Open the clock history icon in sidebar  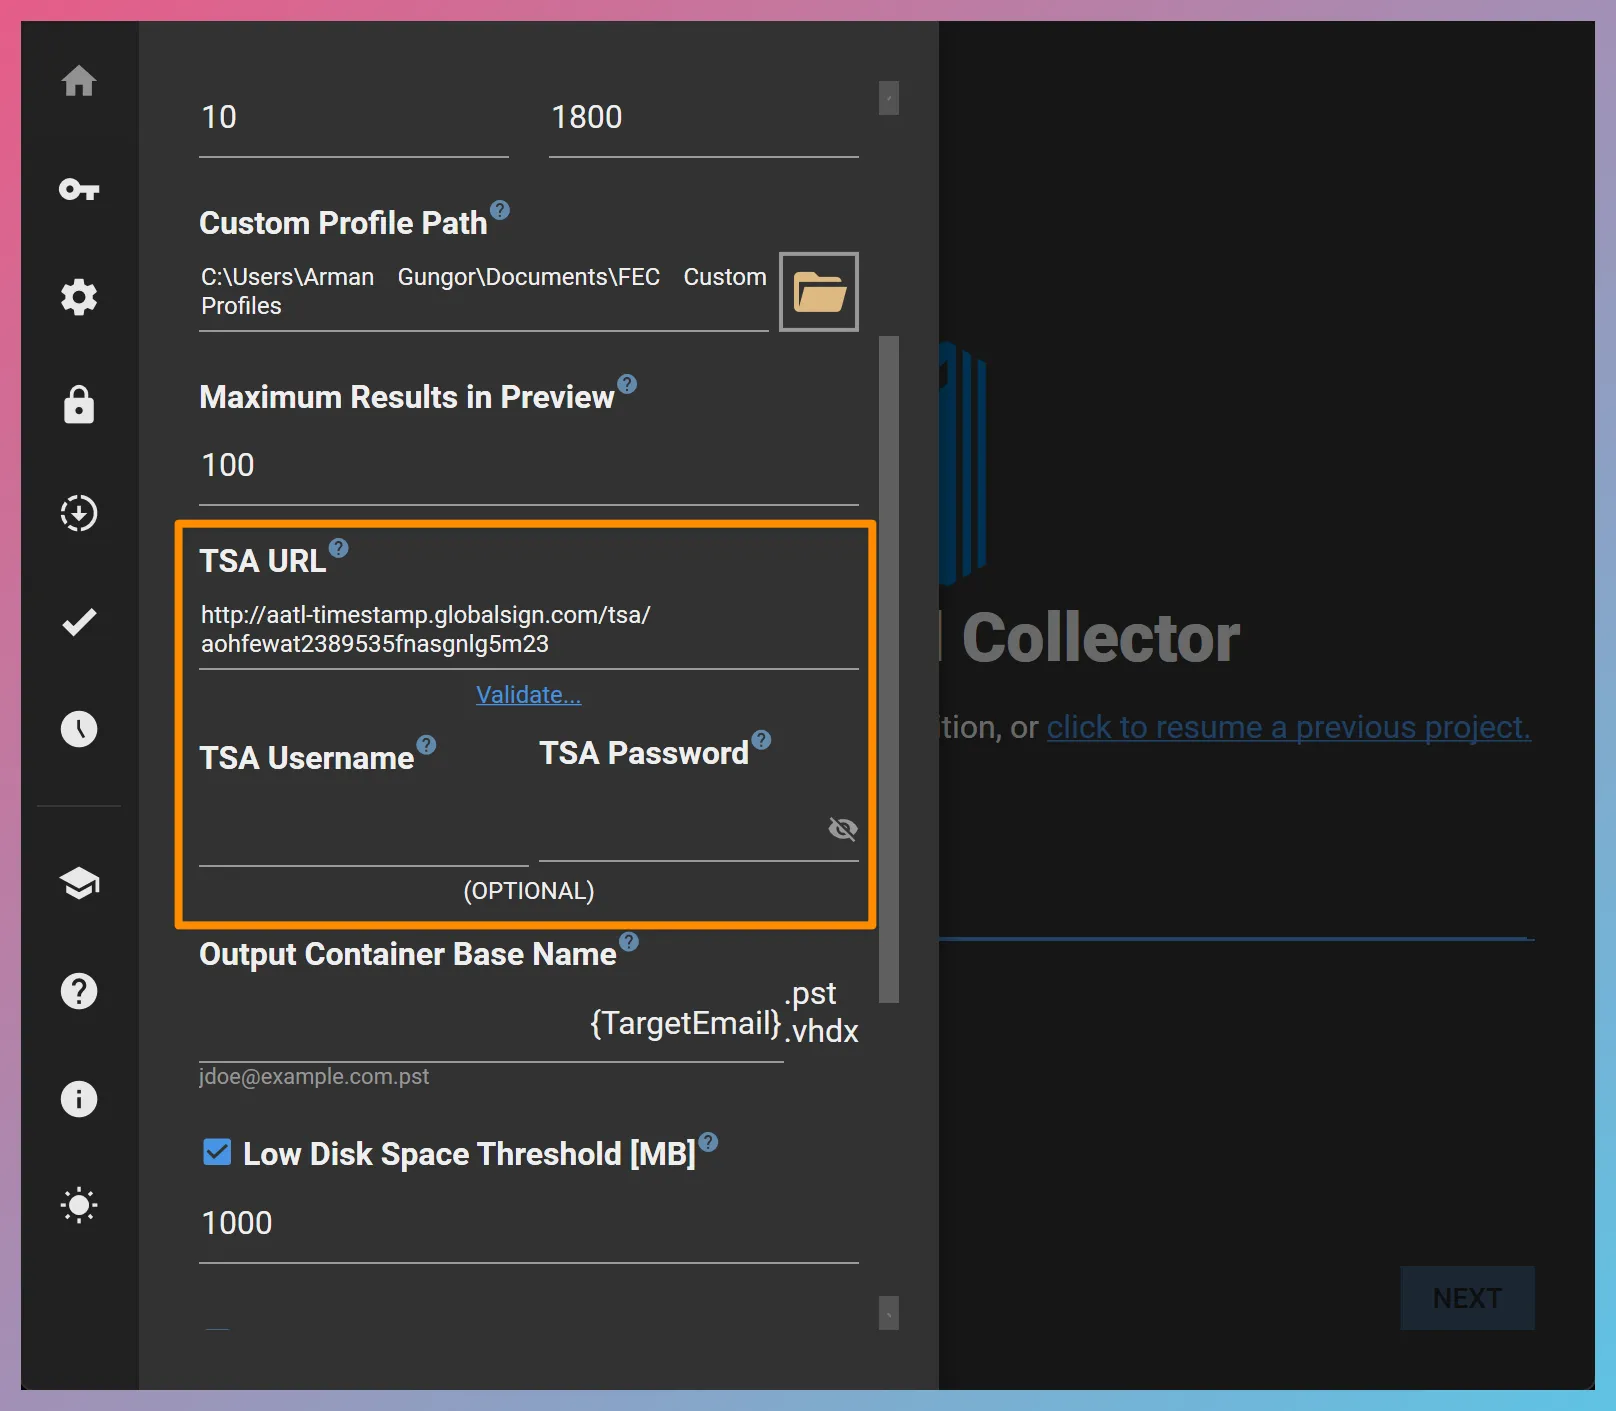point(79,729)
